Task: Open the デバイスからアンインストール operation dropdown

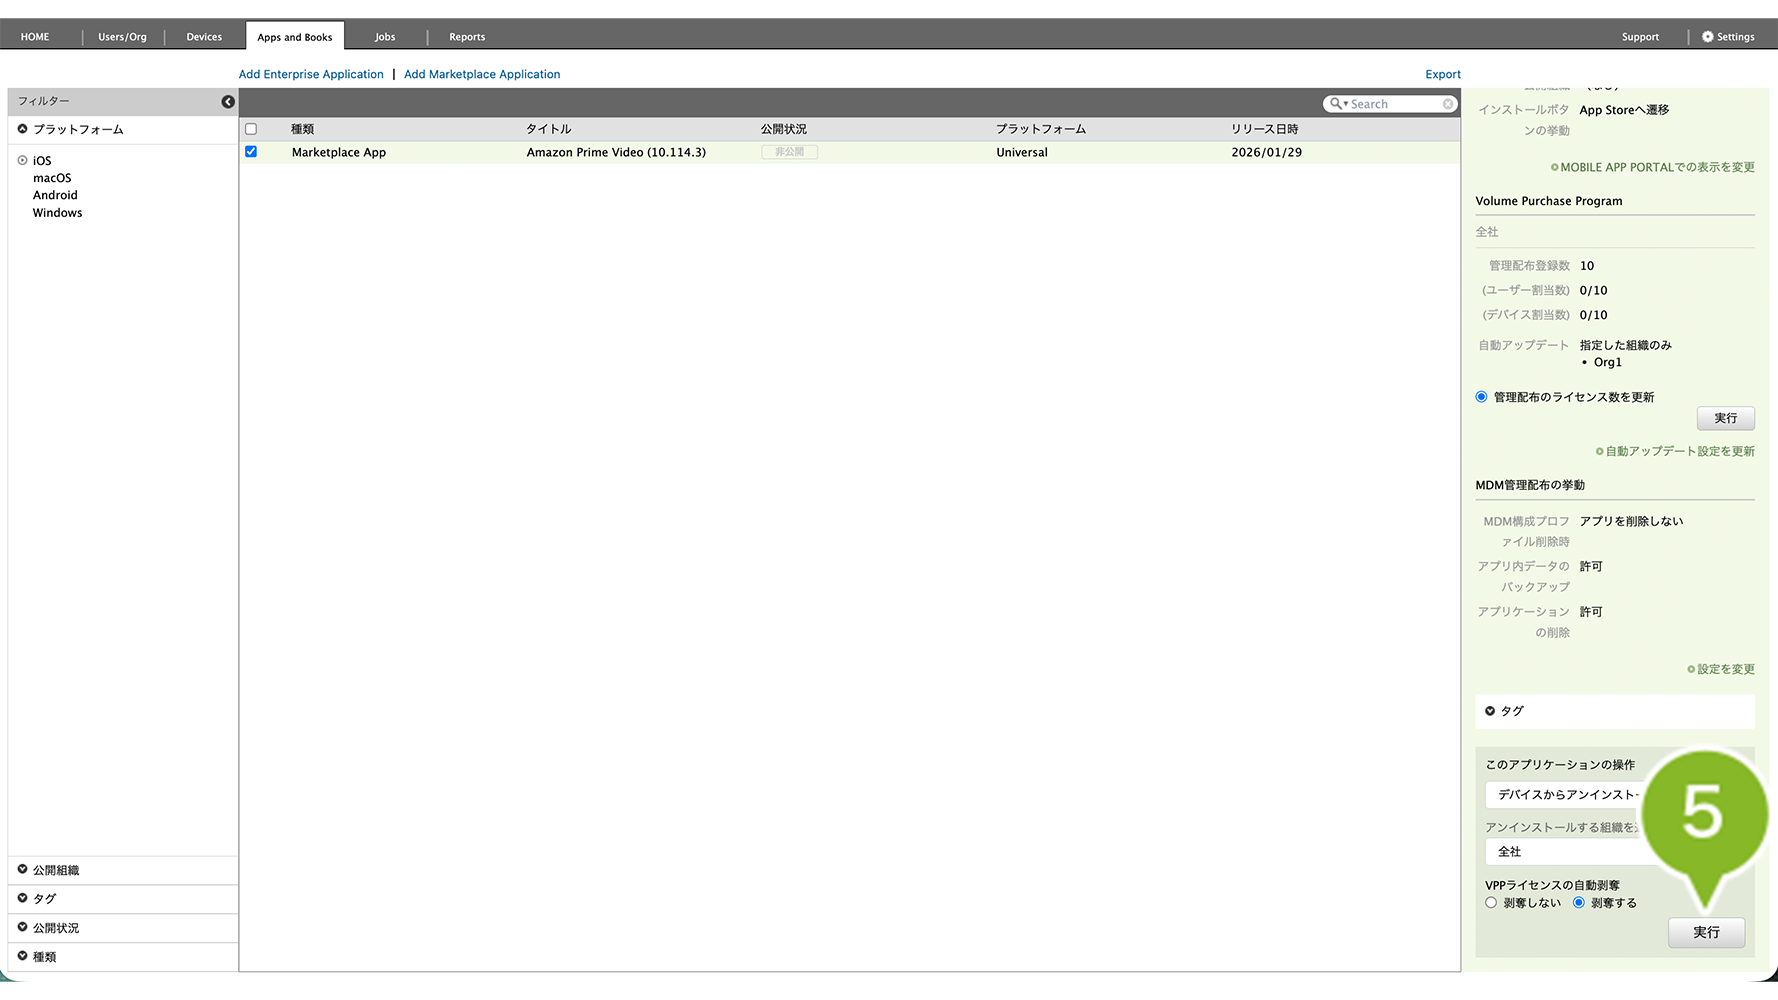Action: tap(1565, 795)
